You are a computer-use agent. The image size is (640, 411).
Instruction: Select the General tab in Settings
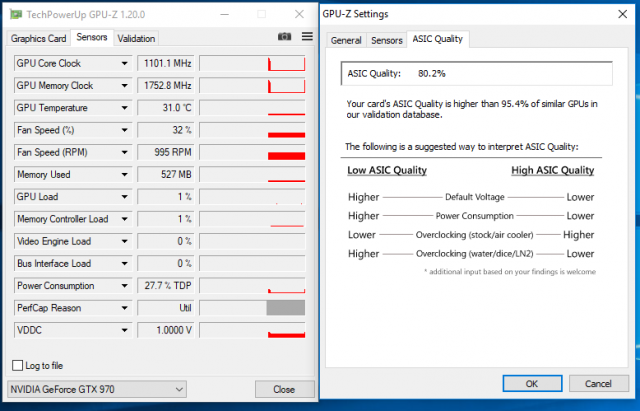click(345, 40)
